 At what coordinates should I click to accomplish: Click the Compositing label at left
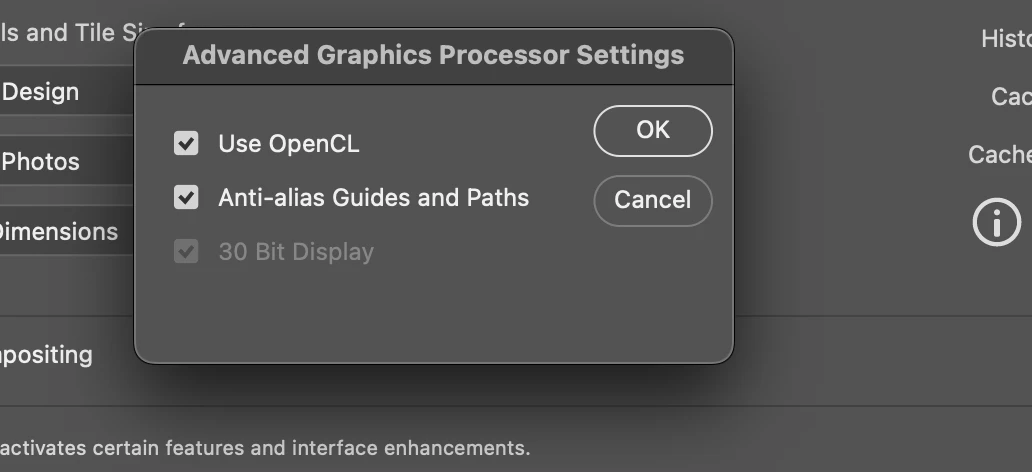click(x=46, y=355)
